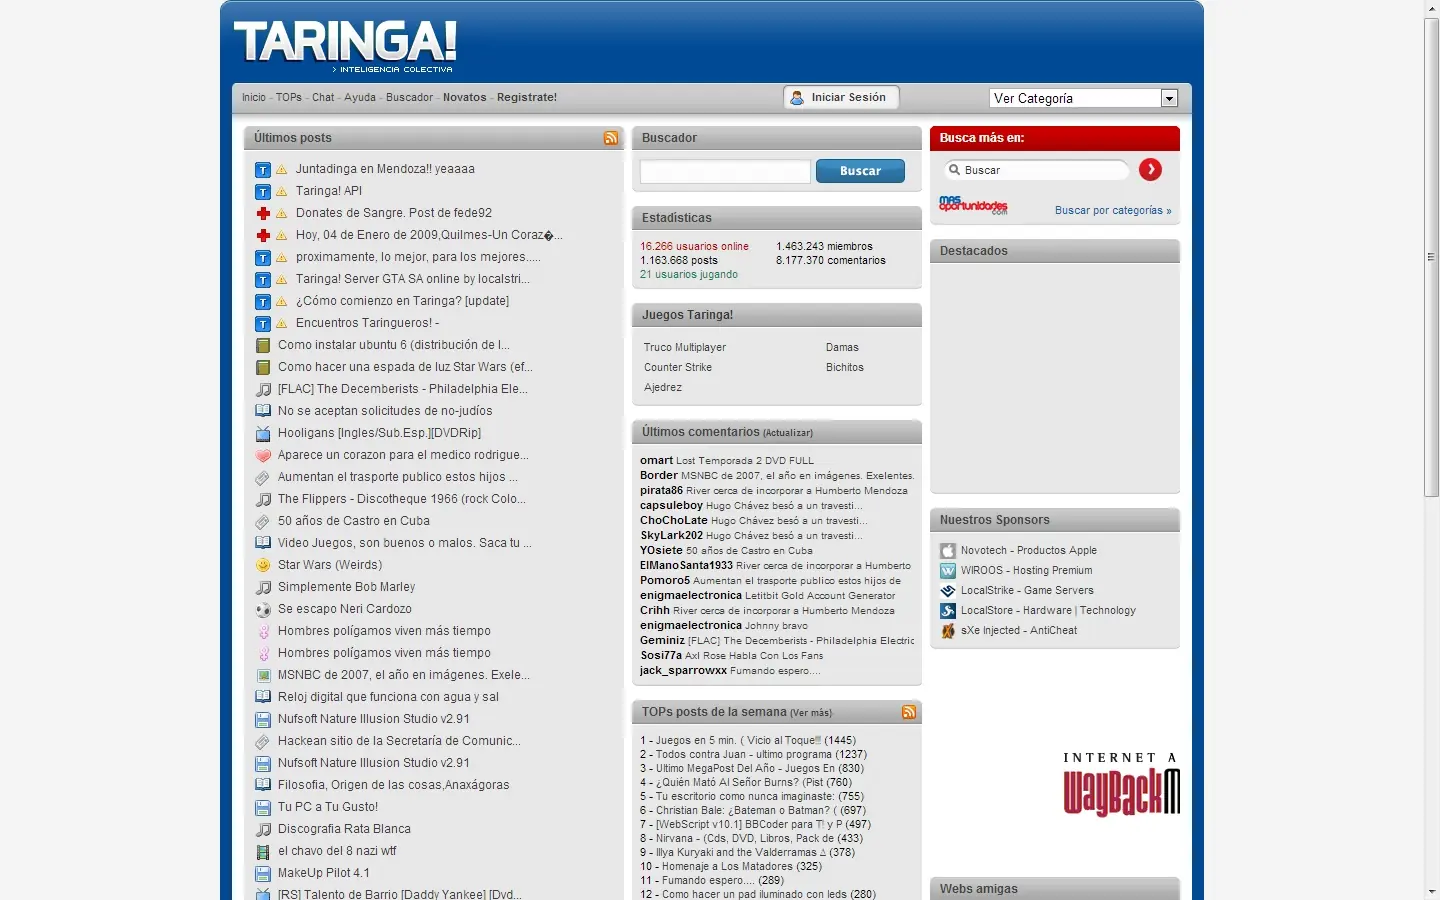1440x900 pixels.
Task: Open the MasOportunidades logo
Action: click(x=973, y=205)
